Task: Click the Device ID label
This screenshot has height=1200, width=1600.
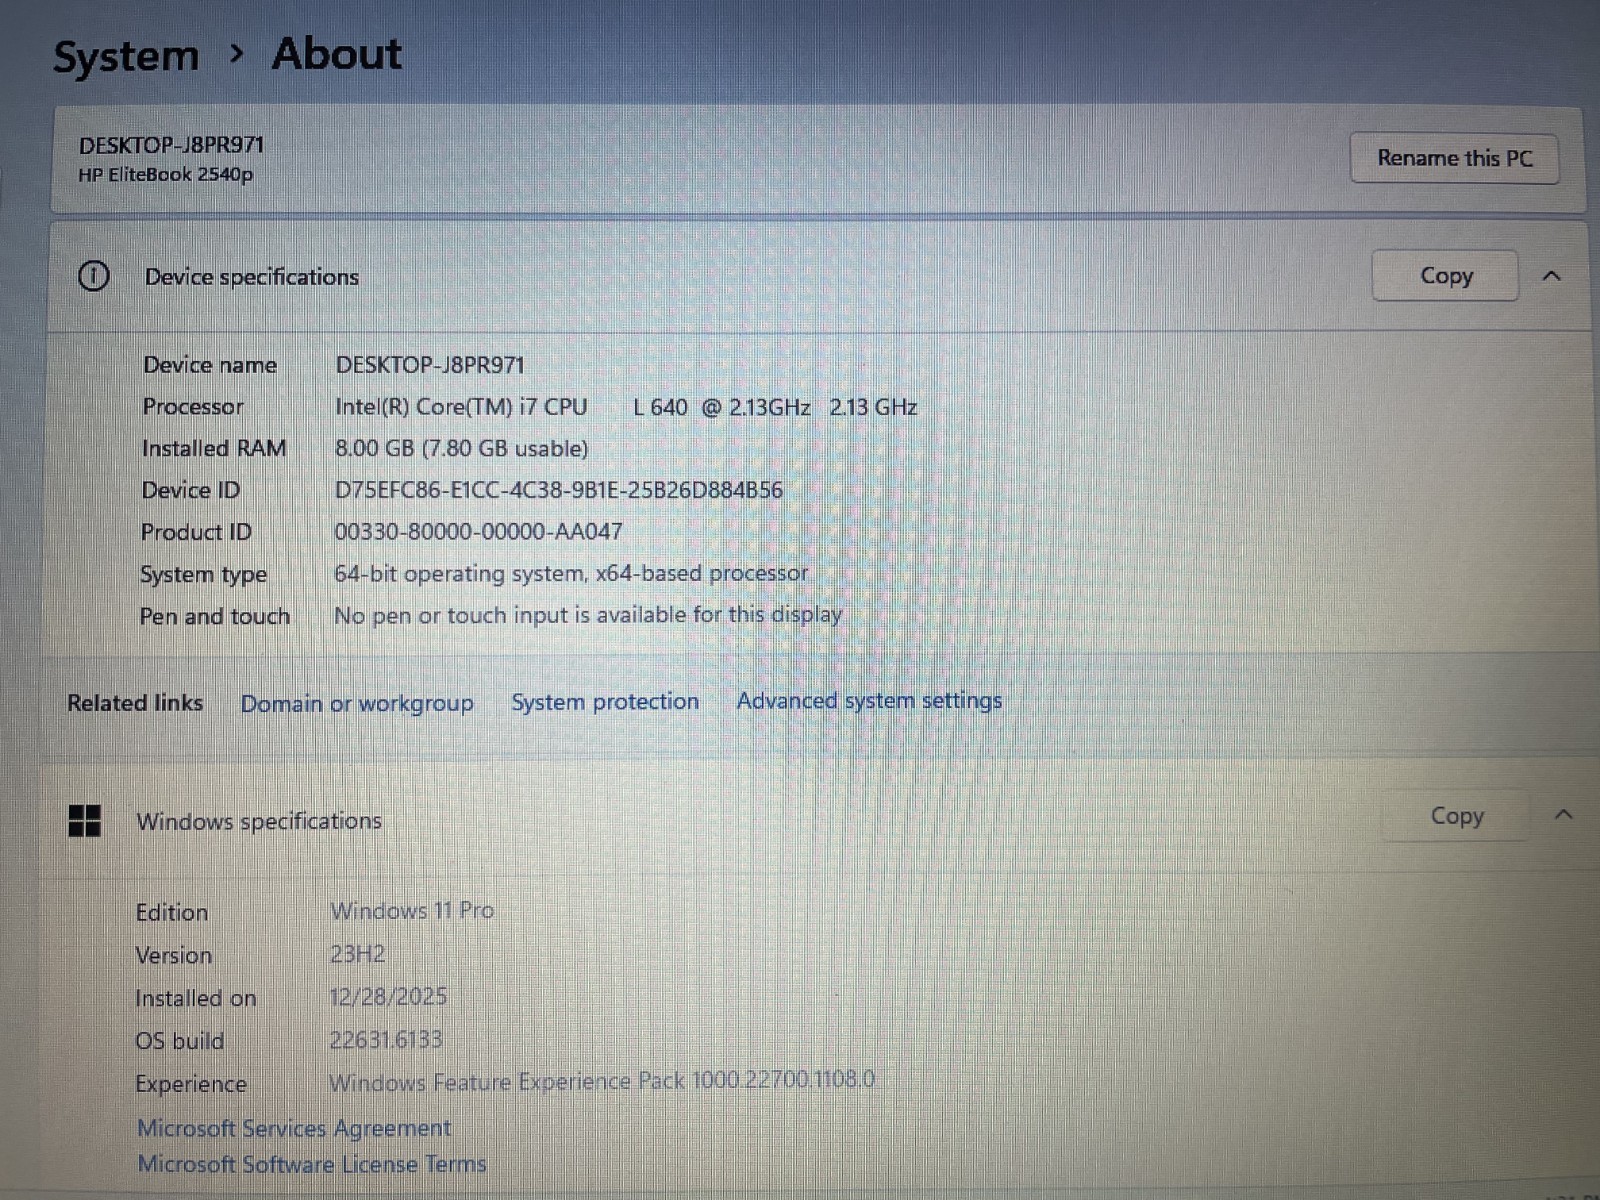Action: [191, 490]
